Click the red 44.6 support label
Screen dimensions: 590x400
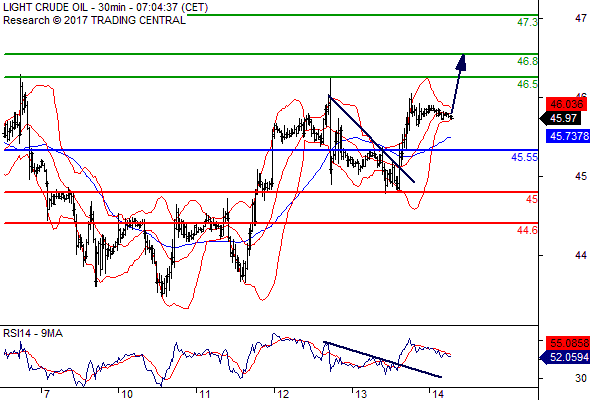(x=527, y=230)
